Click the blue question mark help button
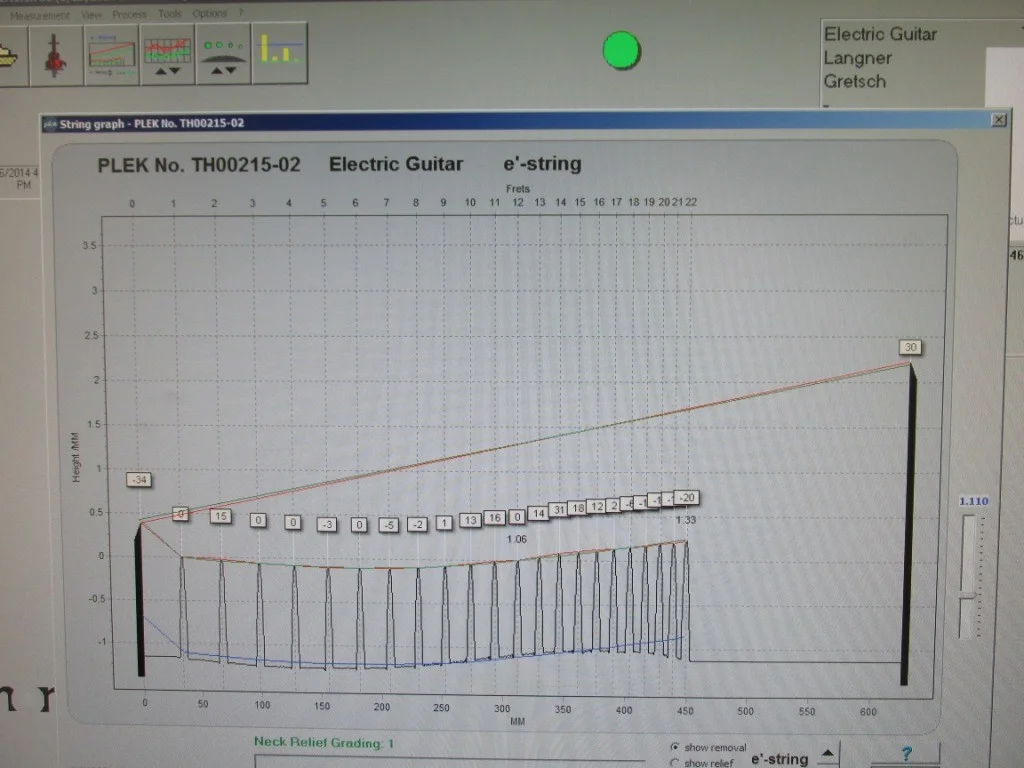The width and height of the screenshot is (1024, 768). pos(906,755)
